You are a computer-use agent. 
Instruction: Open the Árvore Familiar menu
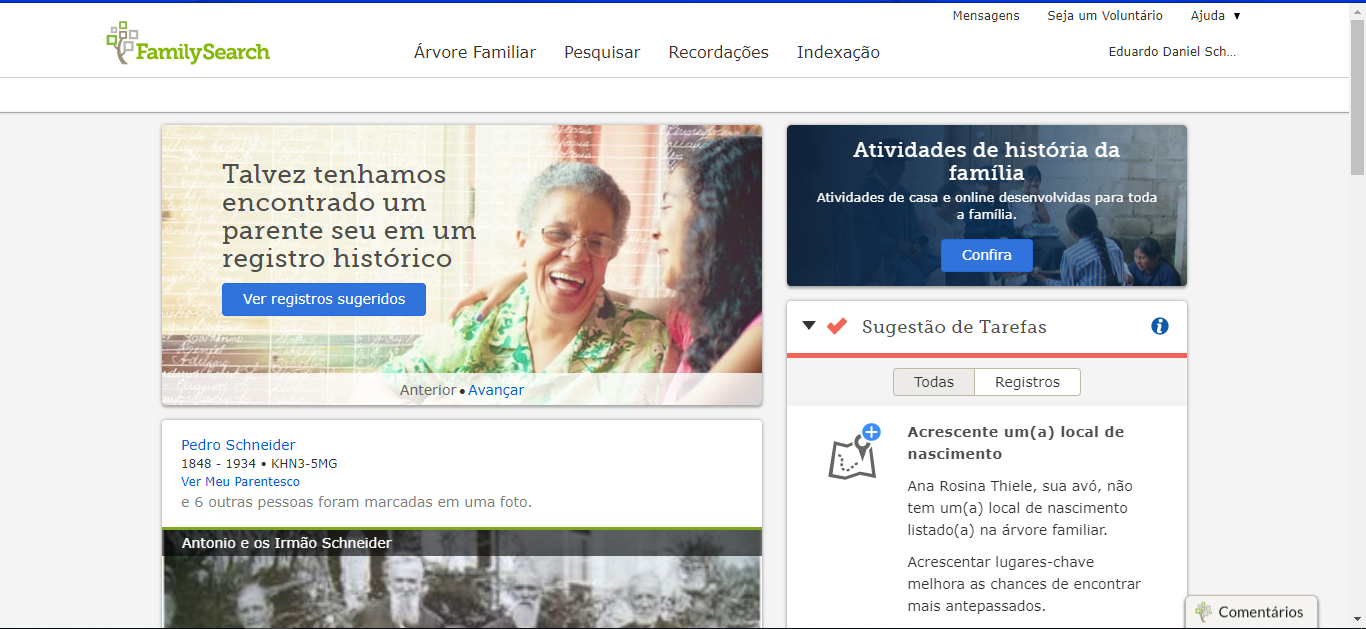click(x=475, y=52)
